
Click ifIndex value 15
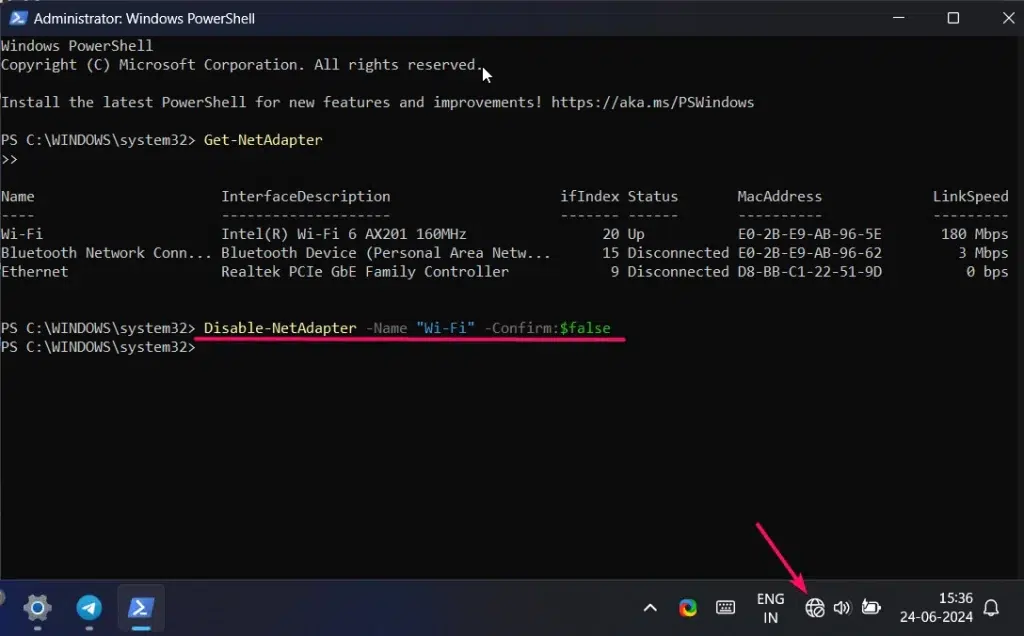(x=611, y=253)
